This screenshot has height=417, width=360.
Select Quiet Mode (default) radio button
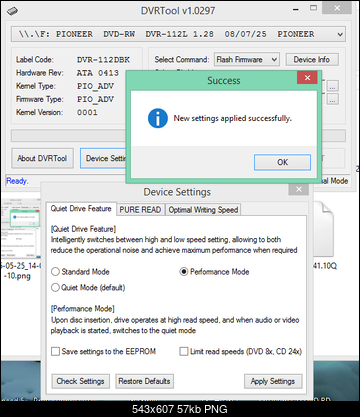[55, 287]
